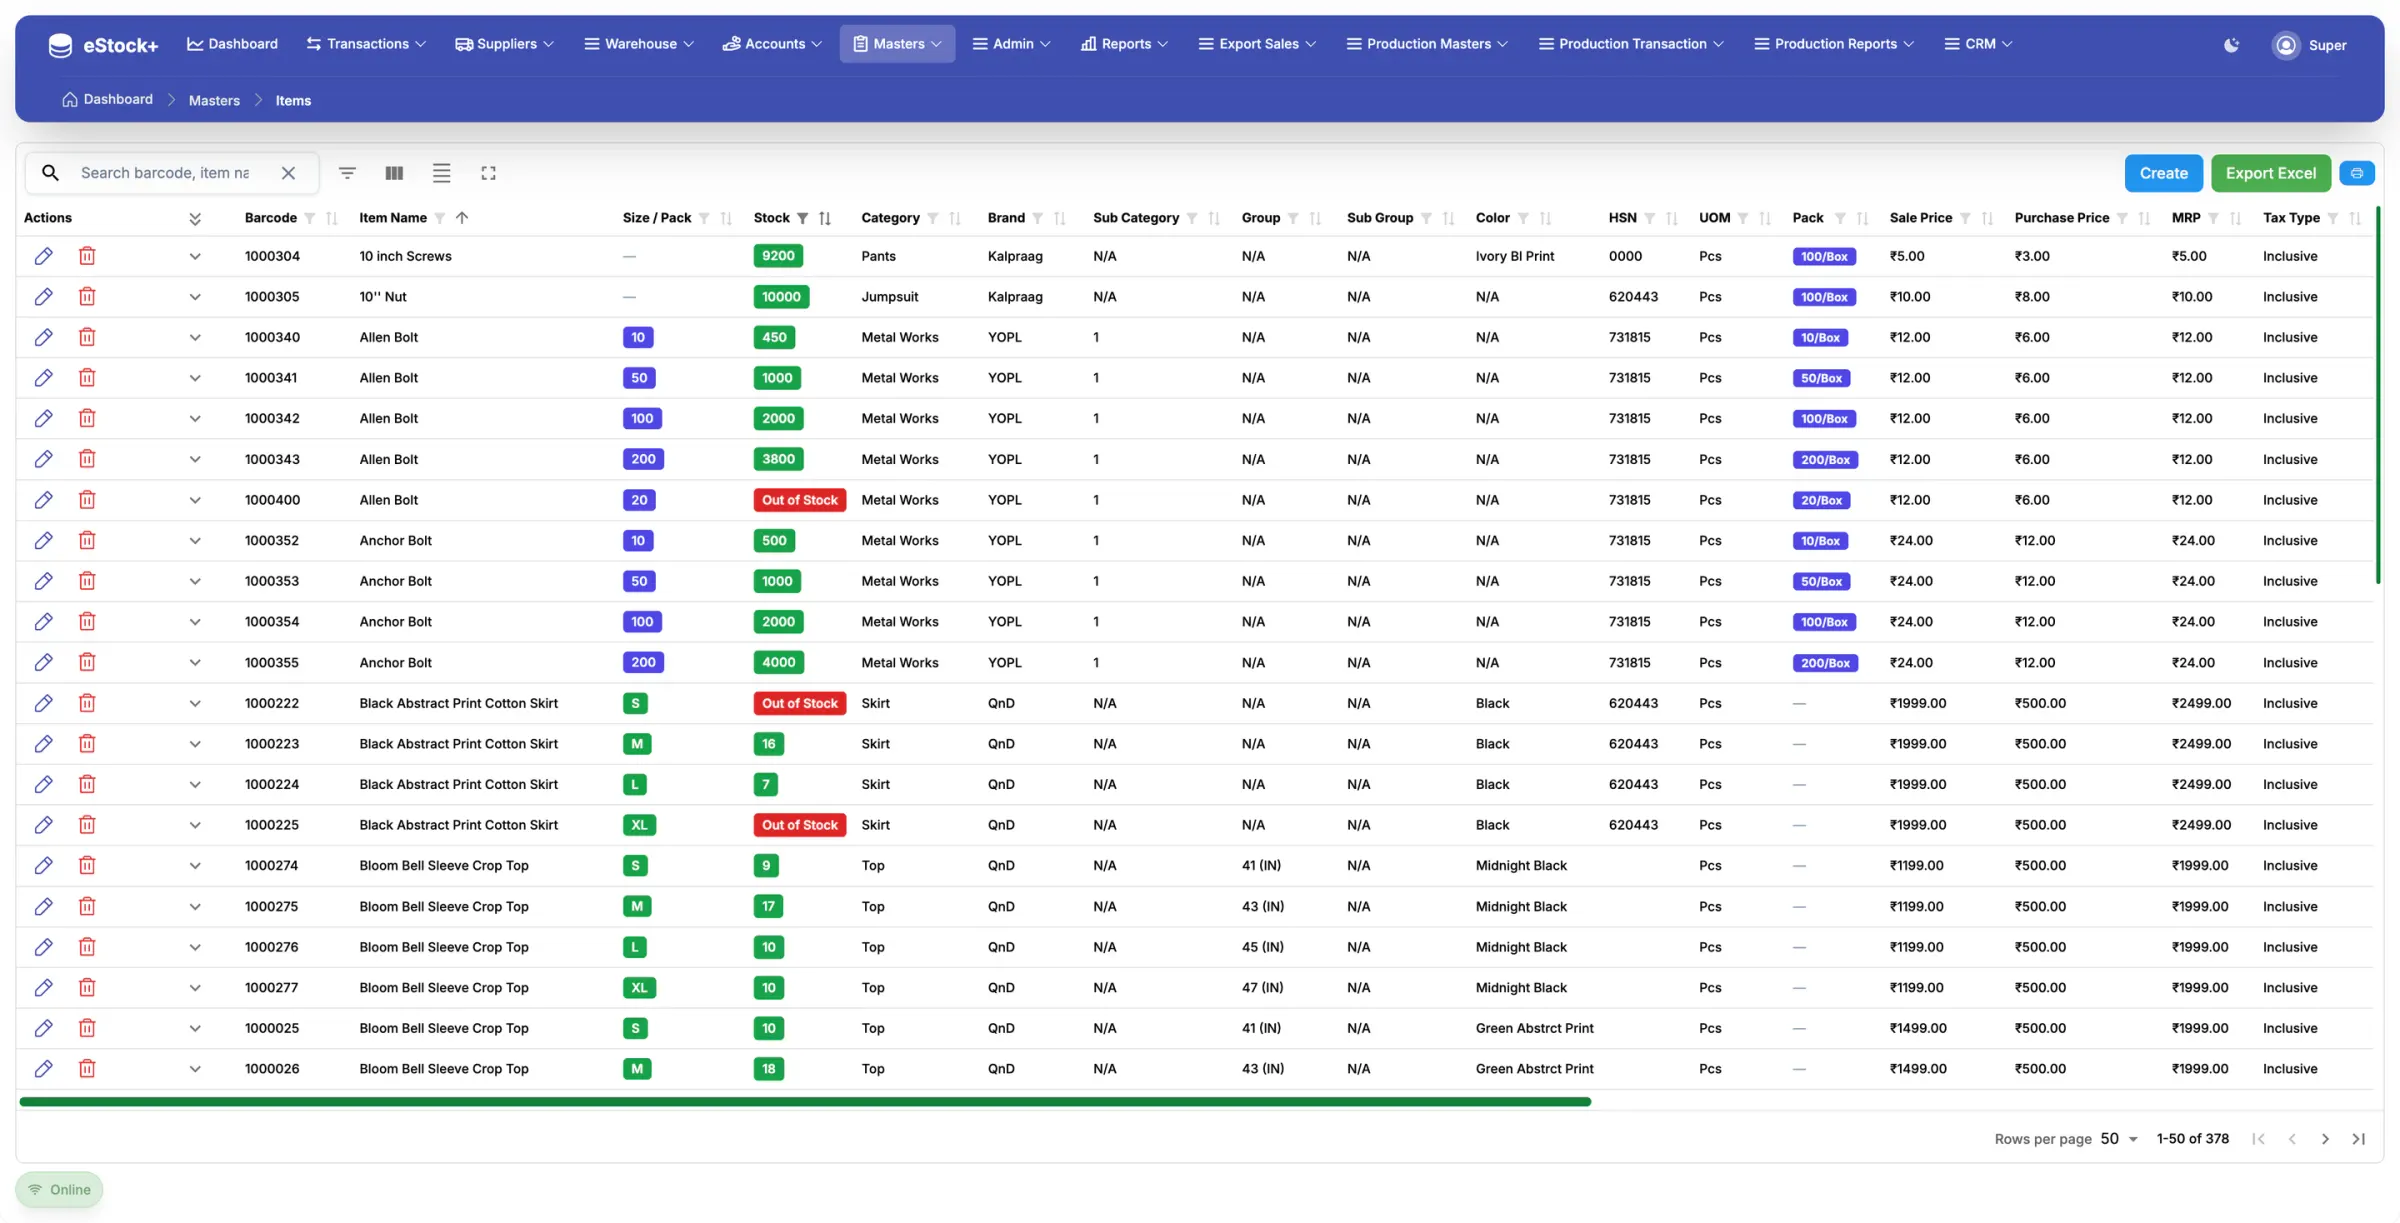The width and height of the screenshot is (2400, 1223).
Task: Open the CRM menu
Action: pos(1978,44)
